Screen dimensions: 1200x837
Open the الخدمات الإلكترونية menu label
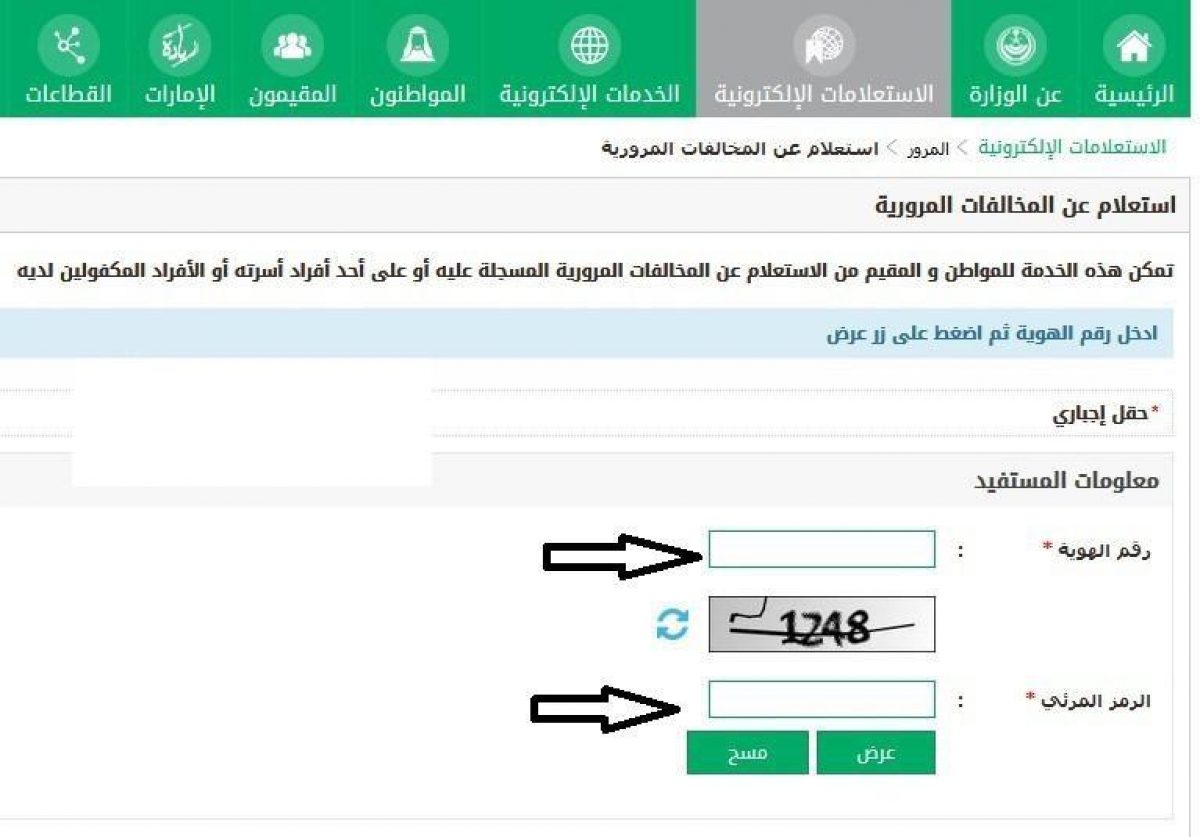(590, 95)
